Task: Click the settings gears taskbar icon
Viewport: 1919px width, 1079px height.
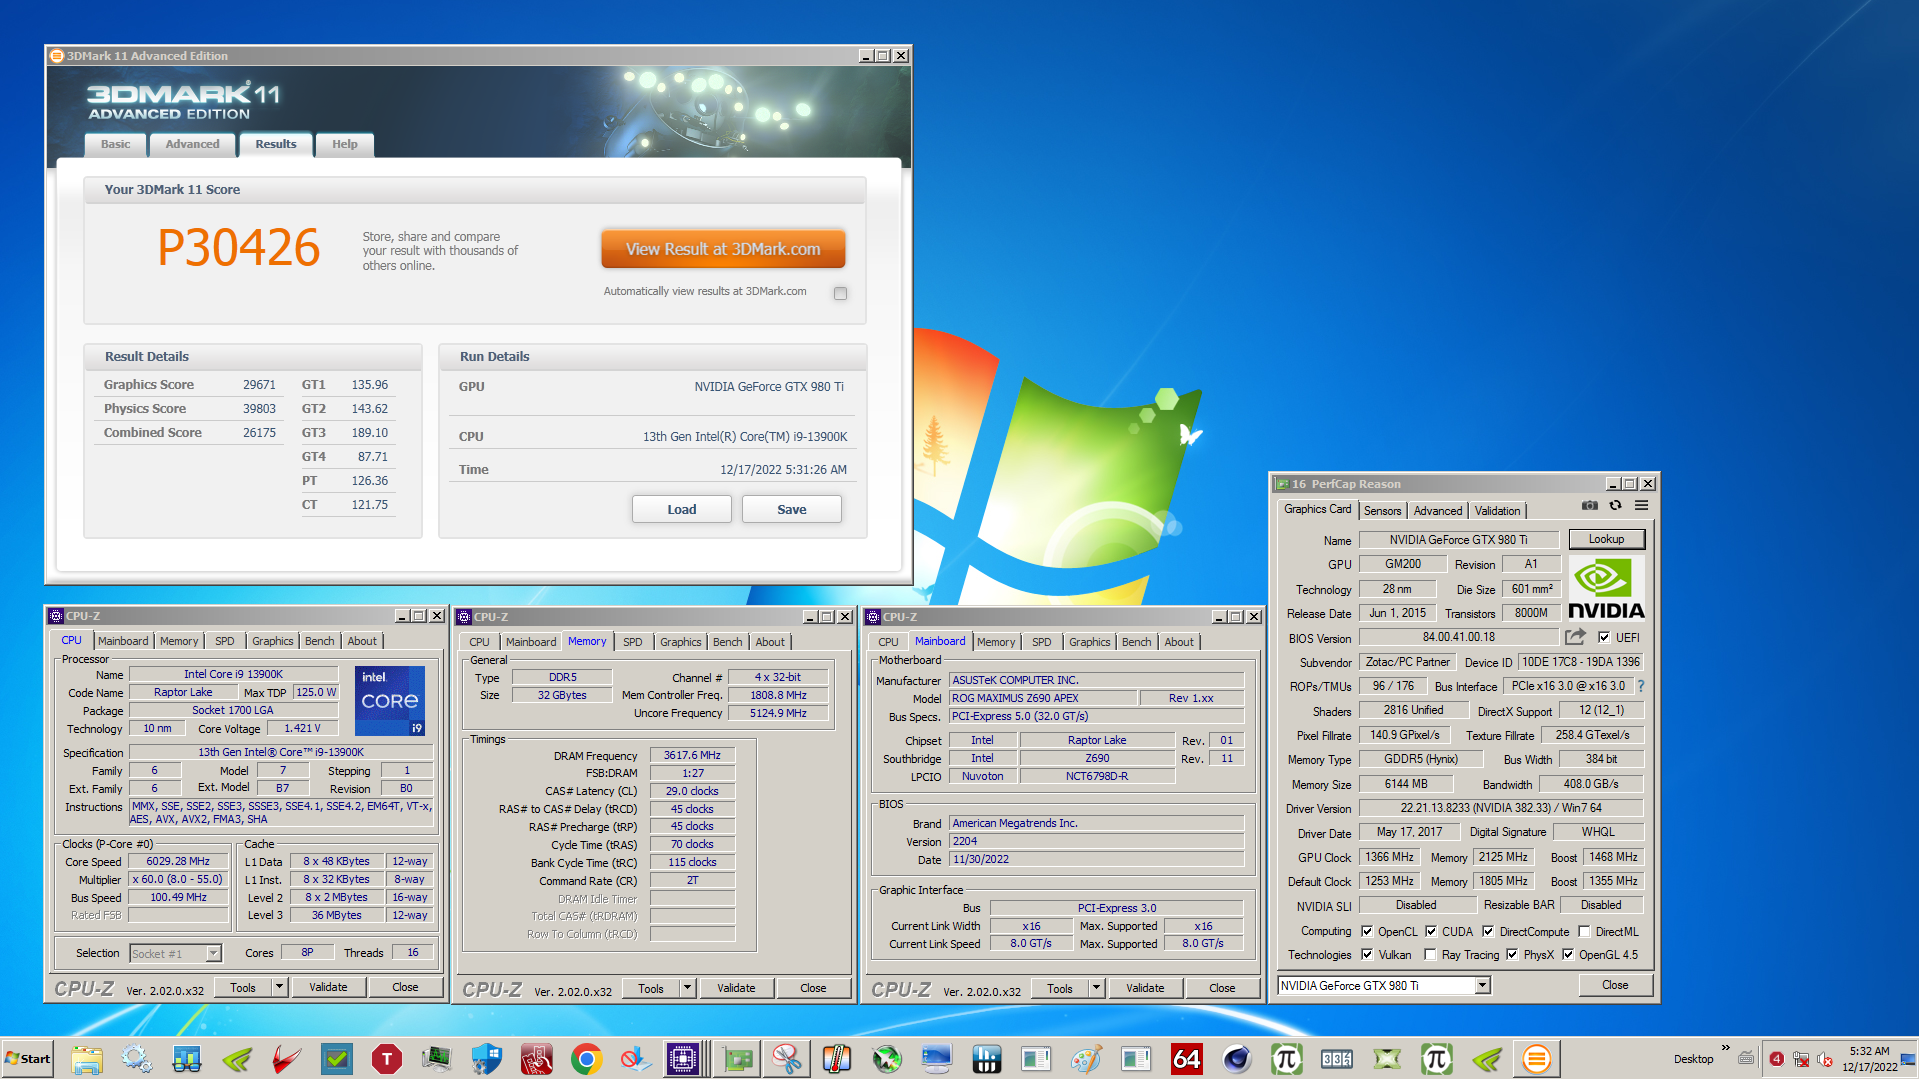Action: pos(137,1059)
